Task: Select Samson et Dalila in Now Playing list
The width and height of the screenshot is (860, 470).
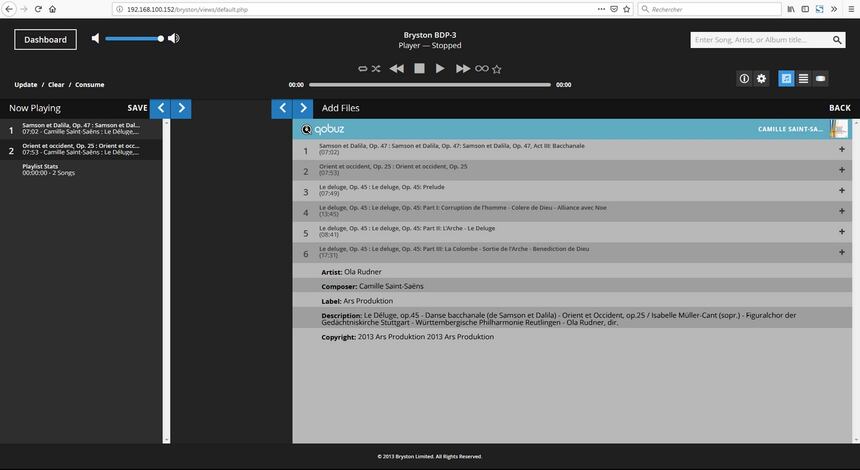Action: (81, 129)
